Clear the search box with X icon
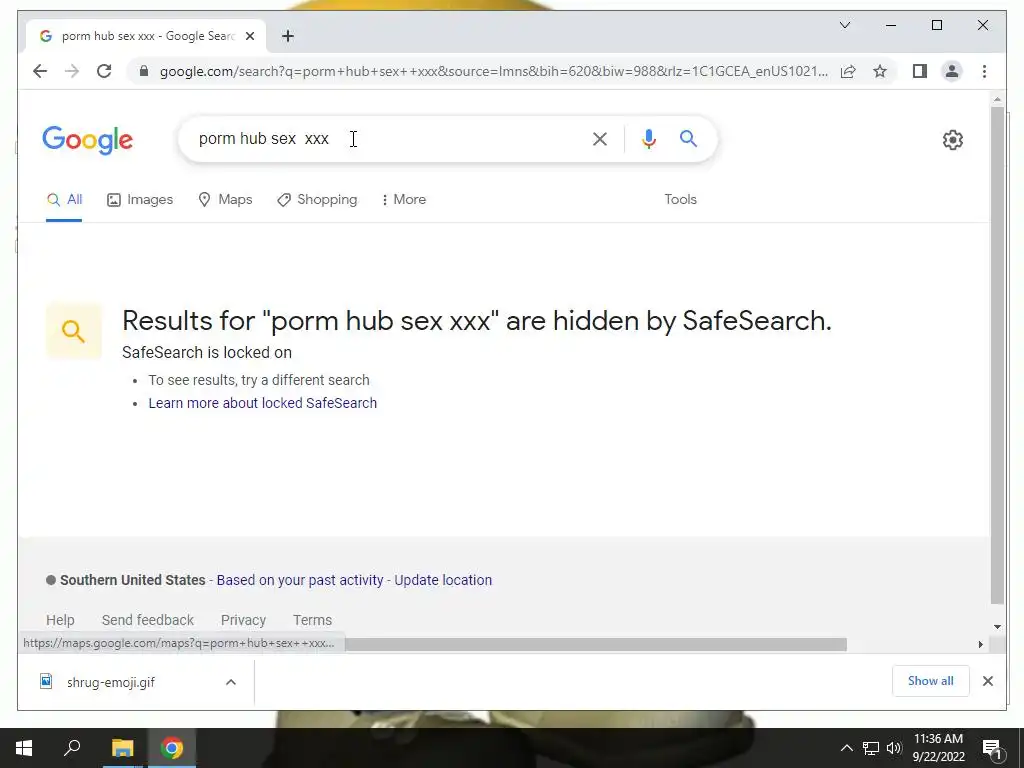The width and height of the screenshot is (1024, 768). pyautogui.click(x=600, y=139)
